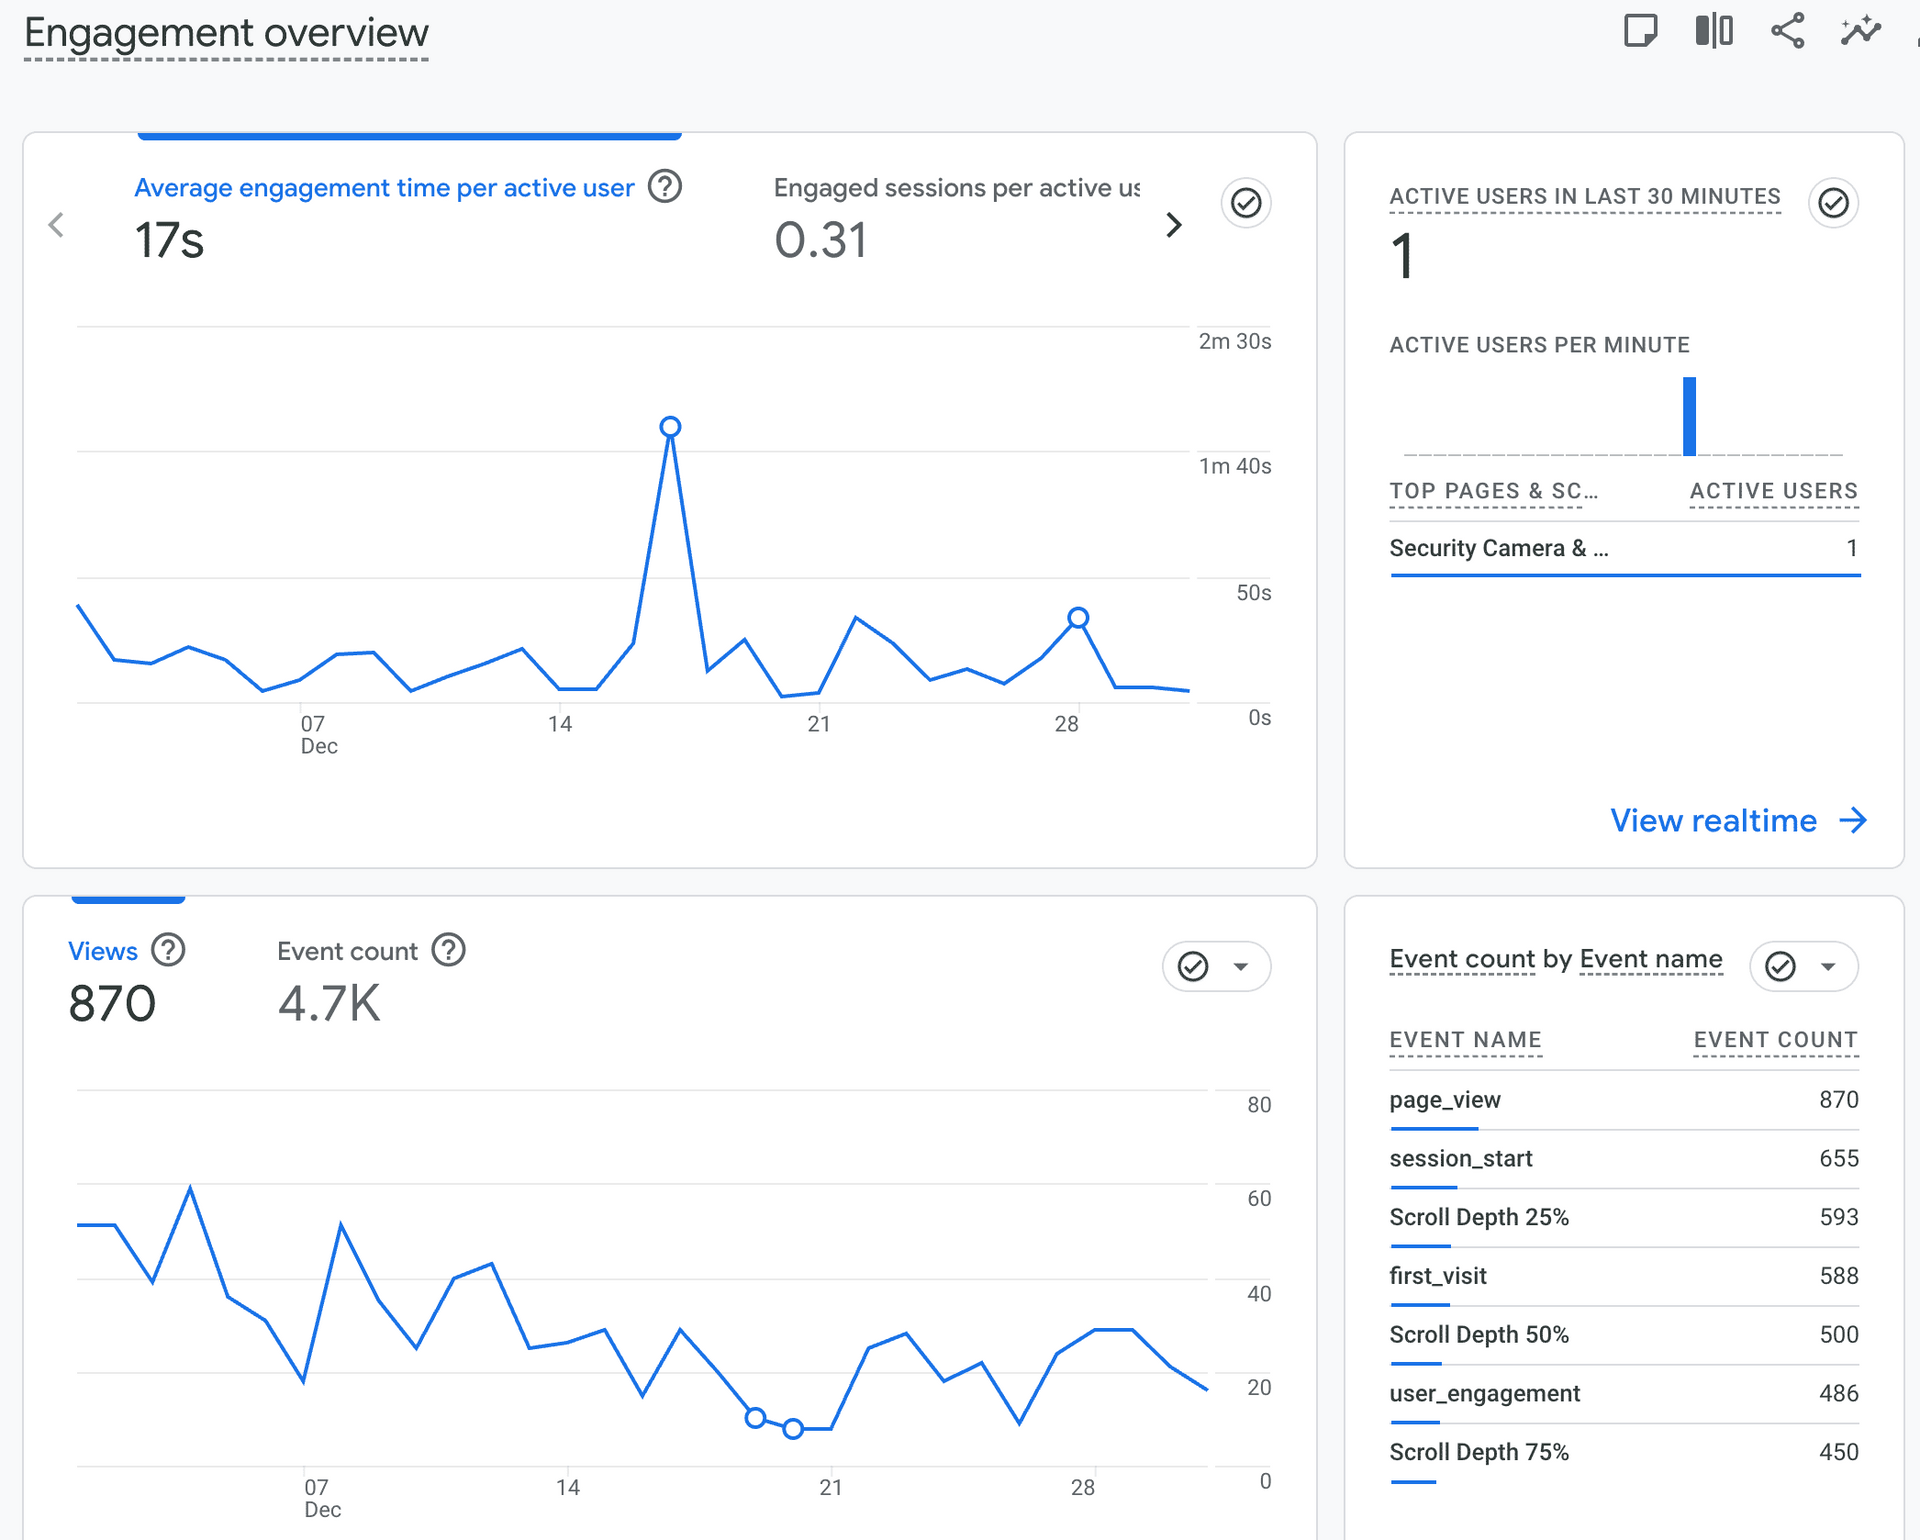The width and height of the screenshot is (1920, 1540).
Task: Expand dropdown arrow on Event name card
Action: click(1828, 967)
